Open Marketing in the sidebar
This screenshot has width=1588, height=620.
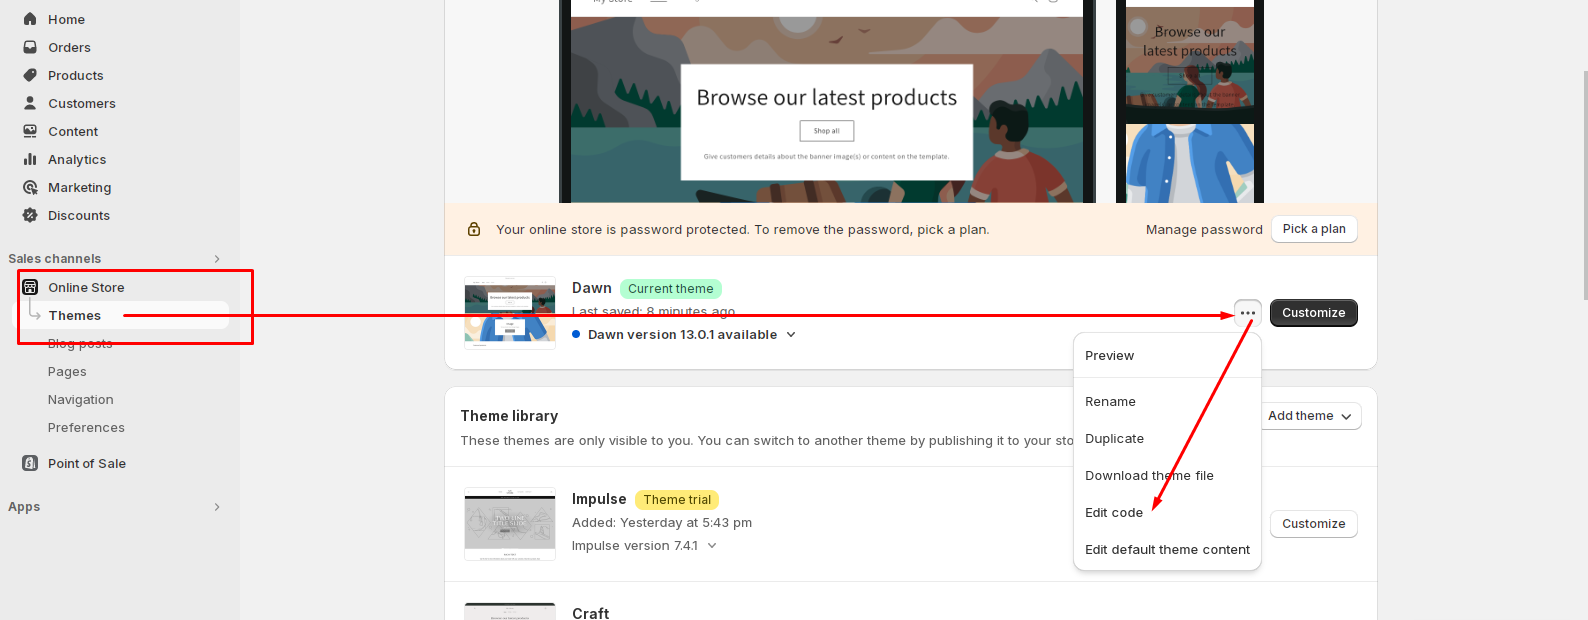[x=80, y=187]
